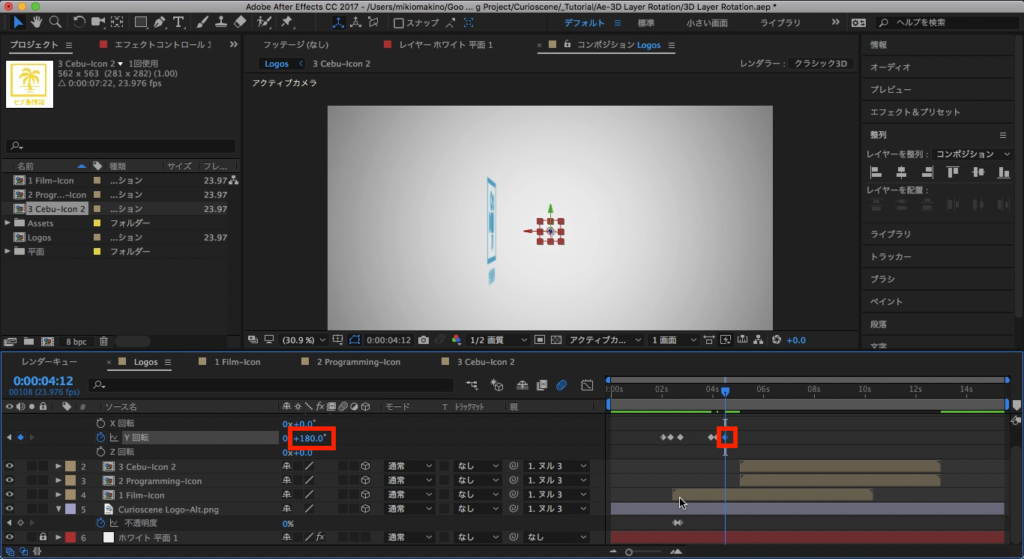
Task: Enable the スナップ checkbox
Action: pos(400,23)
